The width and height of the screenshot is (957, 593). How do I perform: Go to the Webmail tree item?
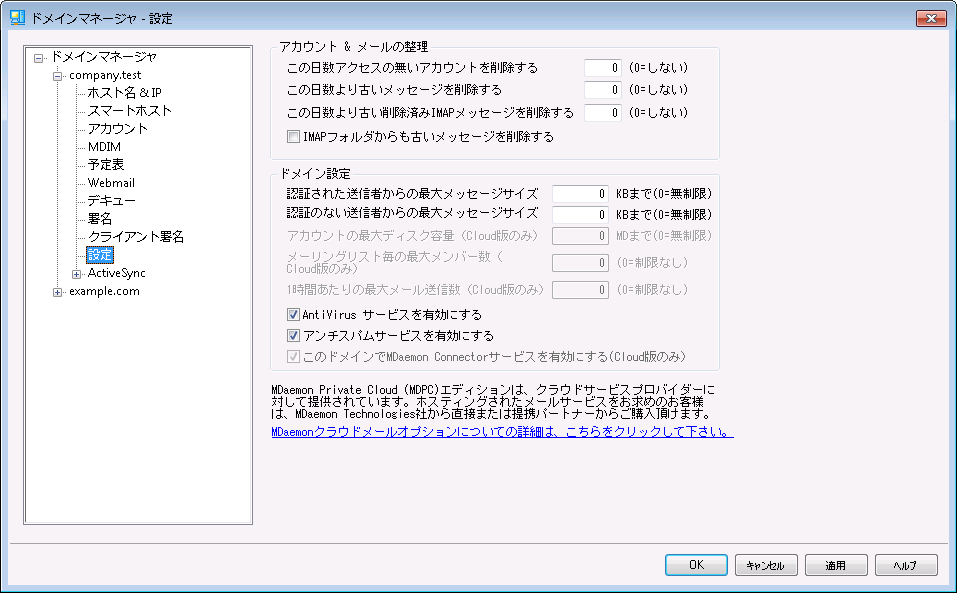point(110,183)
